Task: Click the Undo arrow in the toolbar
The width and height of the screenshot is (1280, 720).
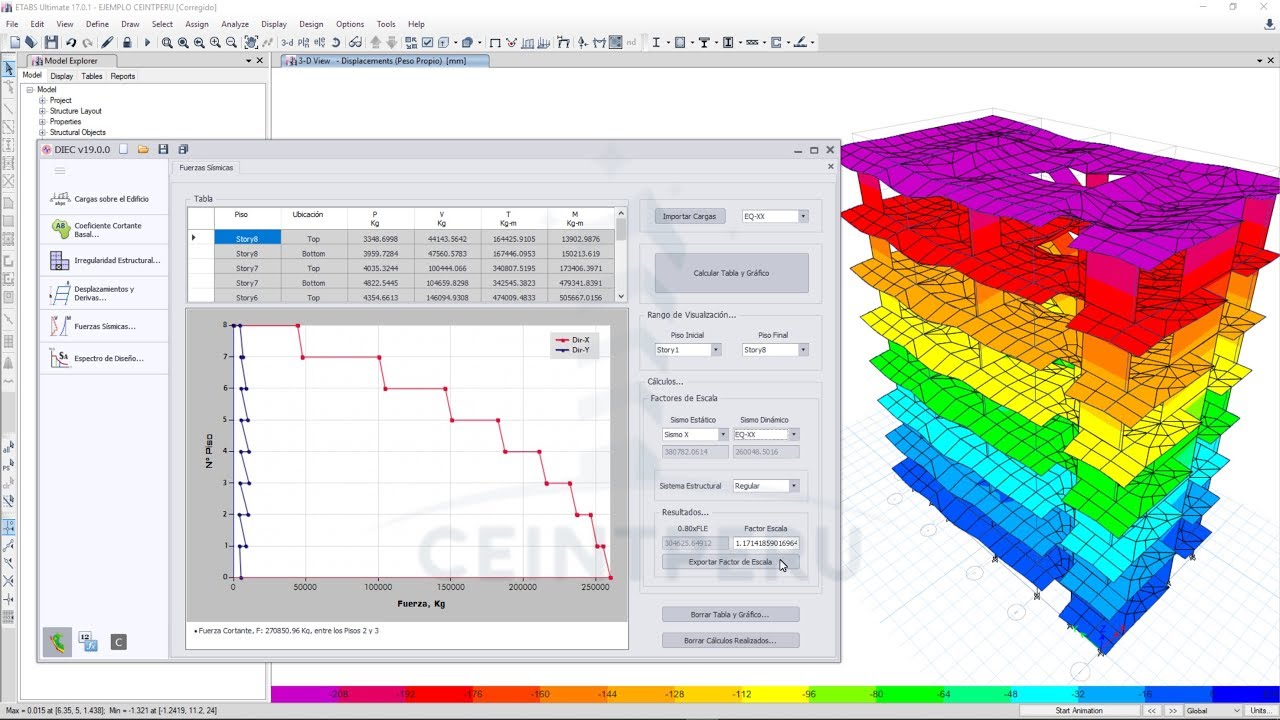Action: pyautogui.click(x=71, y=42)
